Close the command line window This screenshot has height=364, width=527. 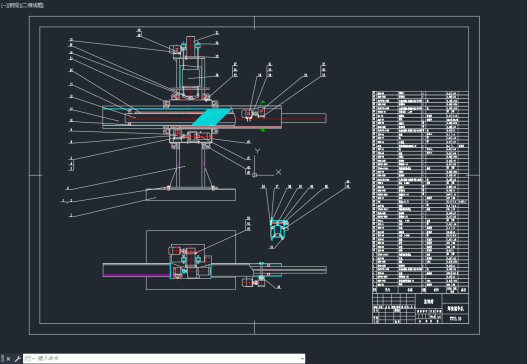(x=8, y=359)
